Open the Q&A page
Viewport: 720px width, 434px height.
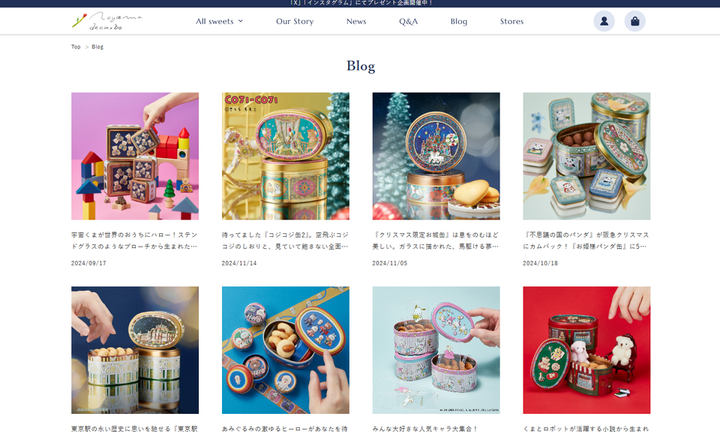[408, 21]
